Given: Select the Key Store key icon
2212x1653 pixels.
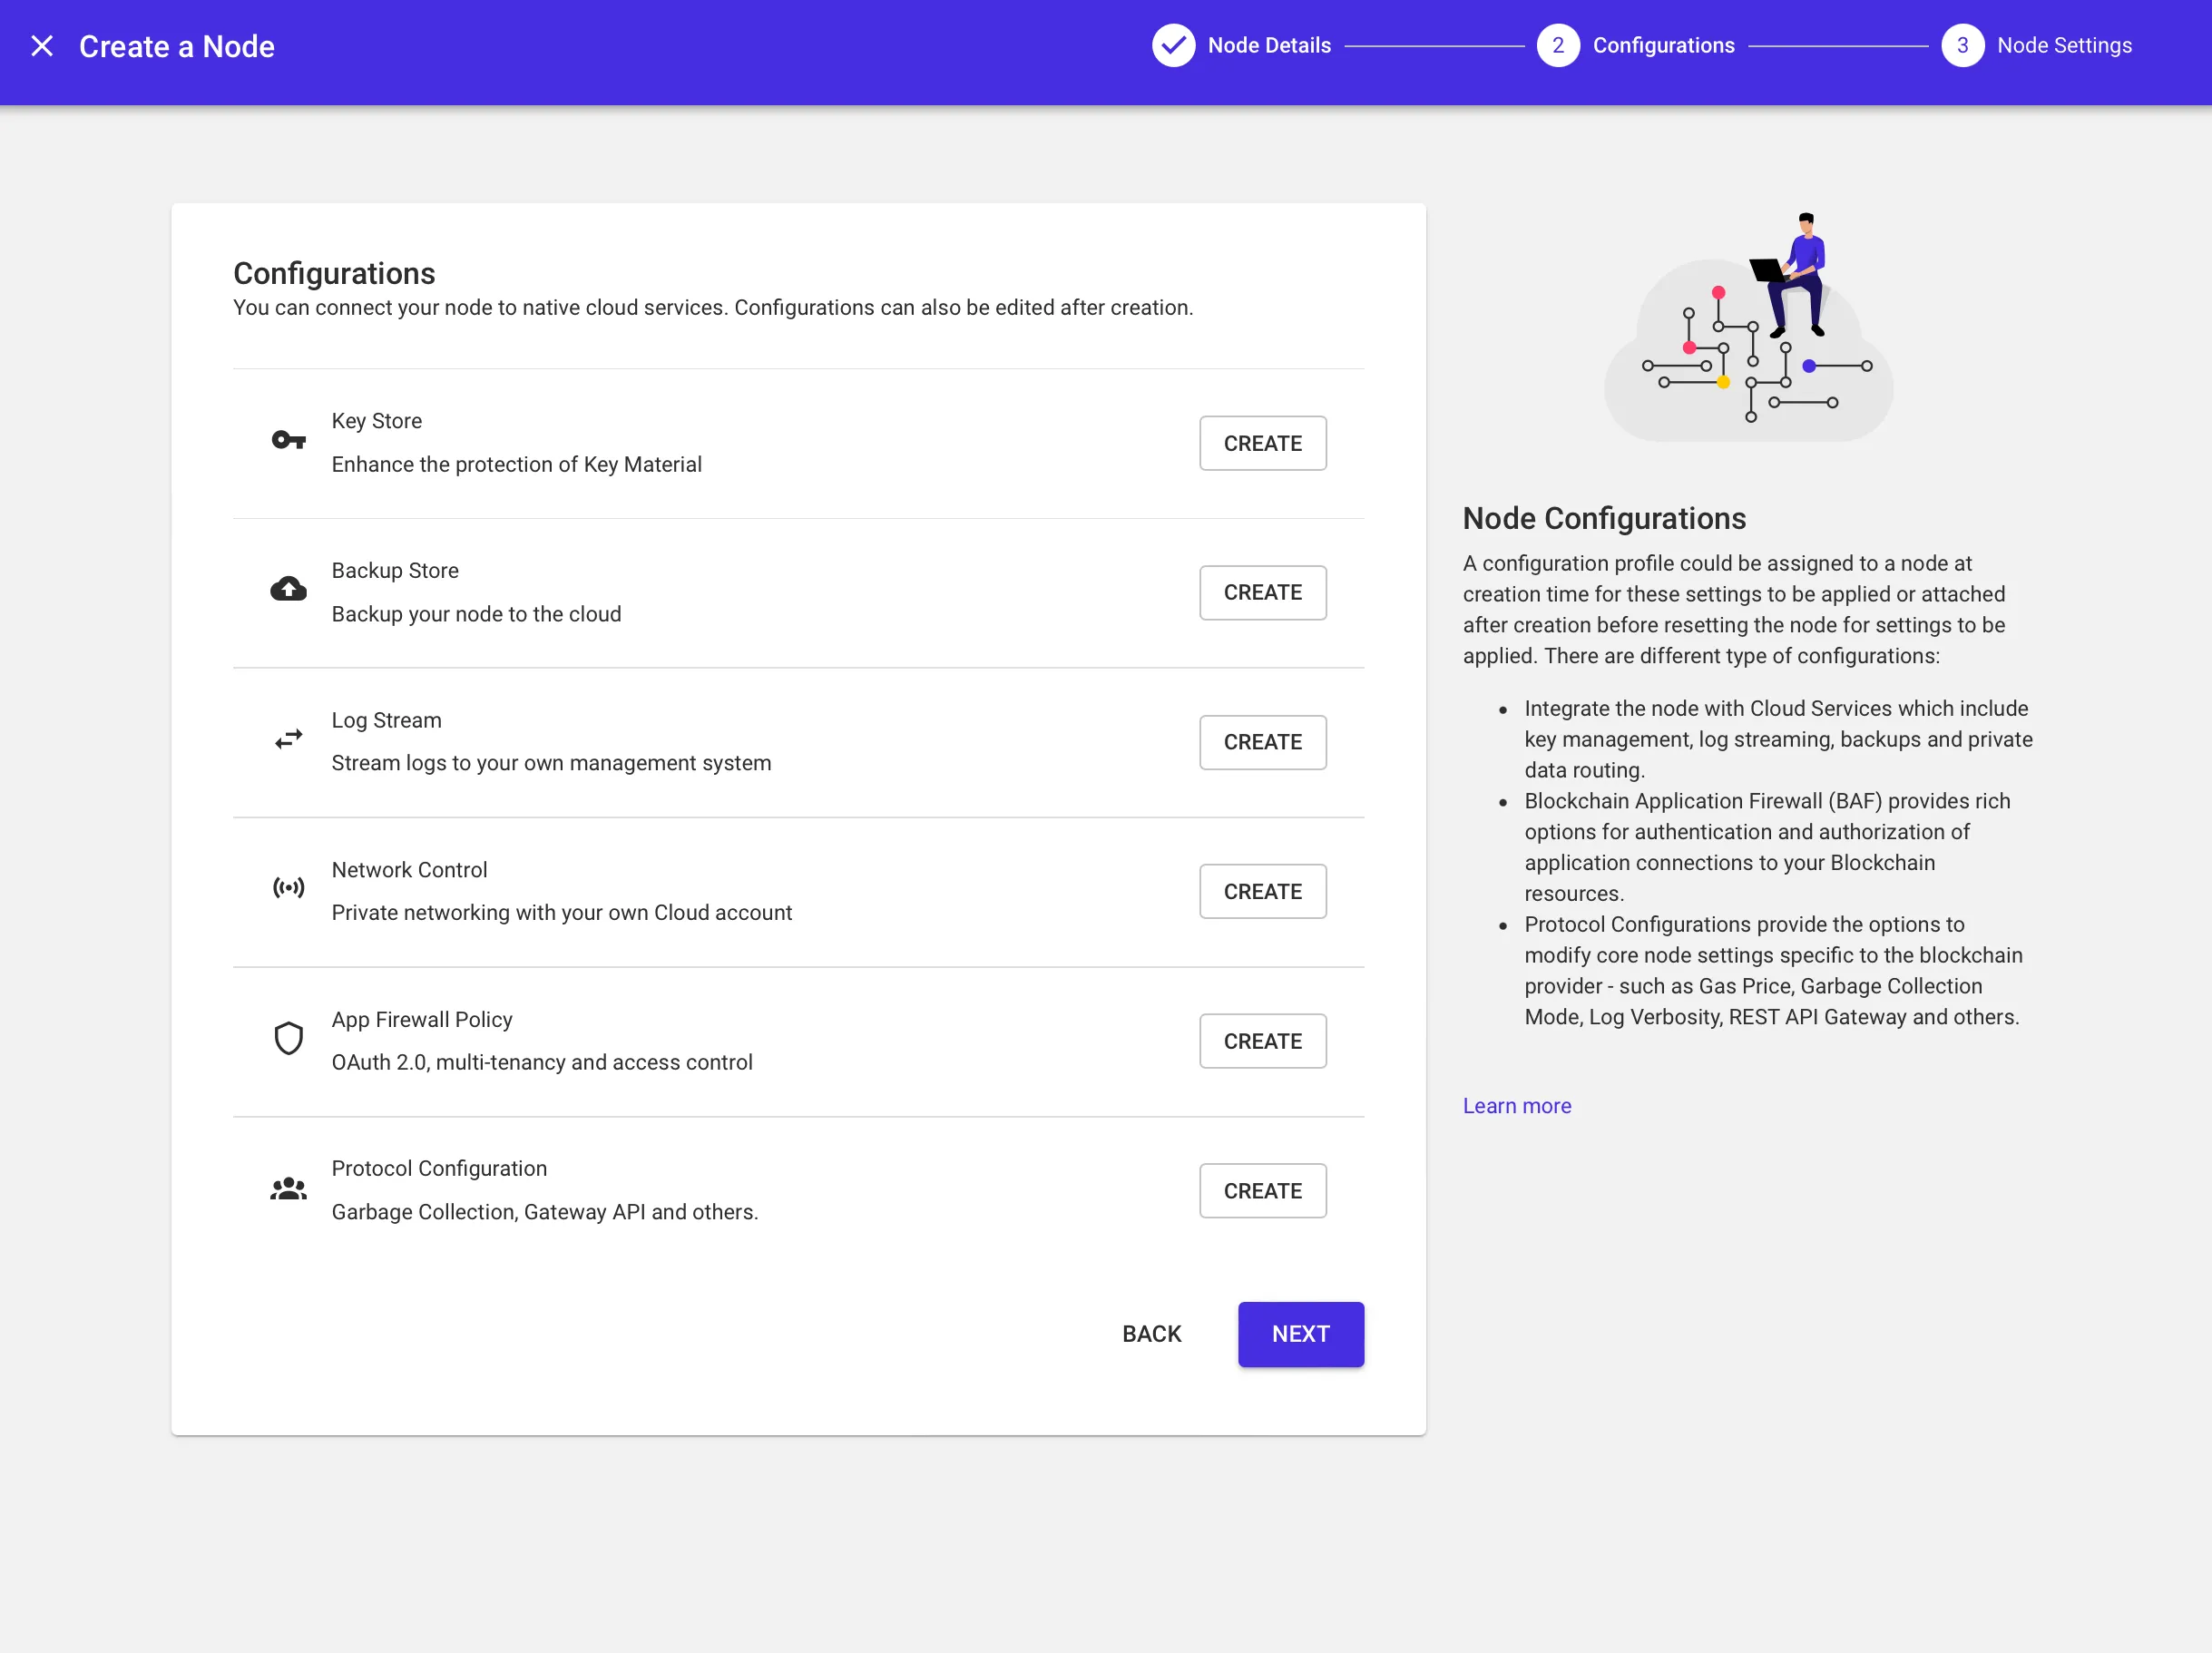Looking at the screenshot, I should (x=288, y=440).
